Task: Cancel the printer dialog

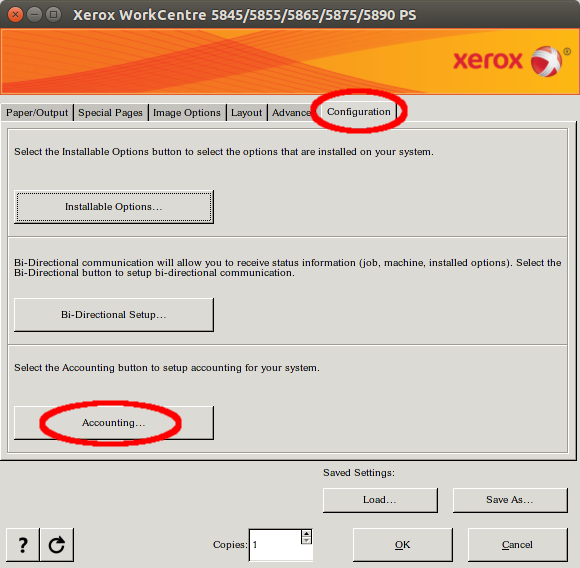Action: point(517,545)
